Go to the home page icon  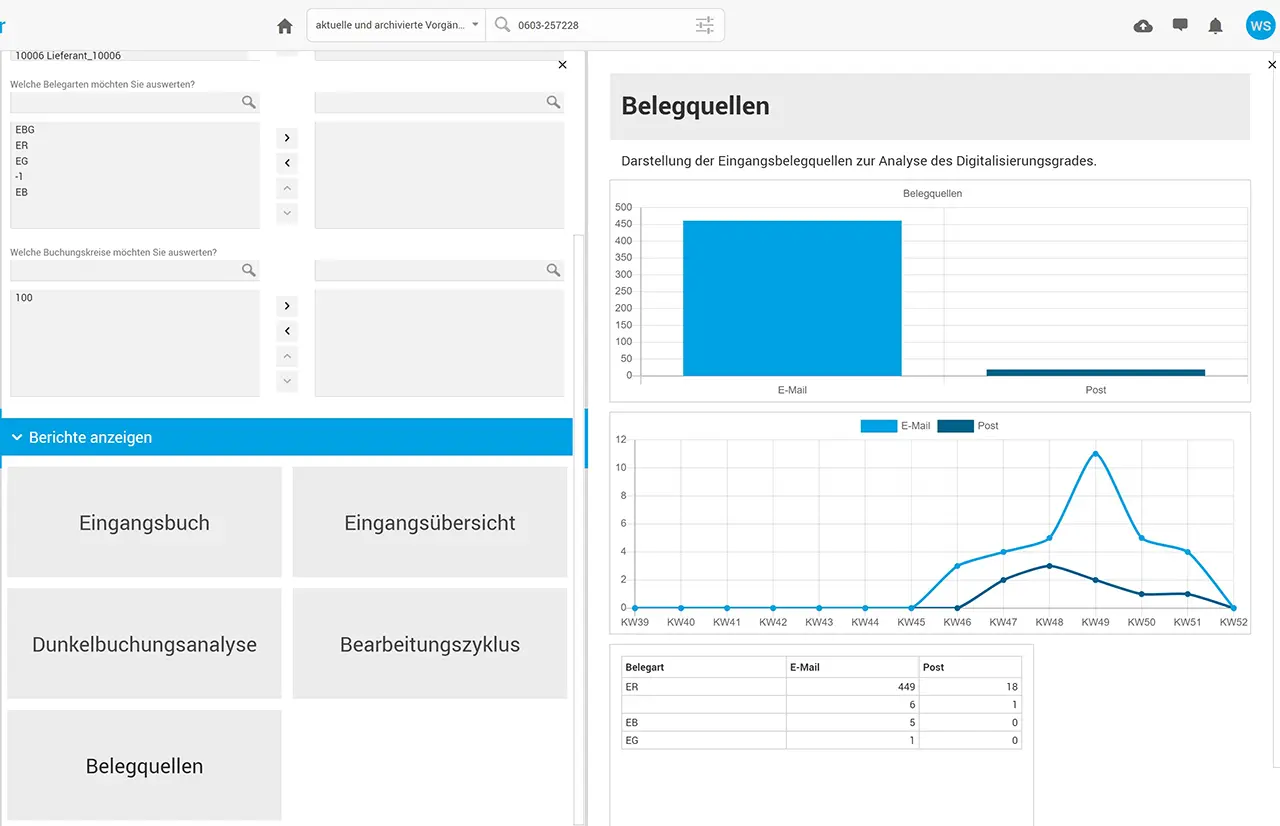[285, 26]
